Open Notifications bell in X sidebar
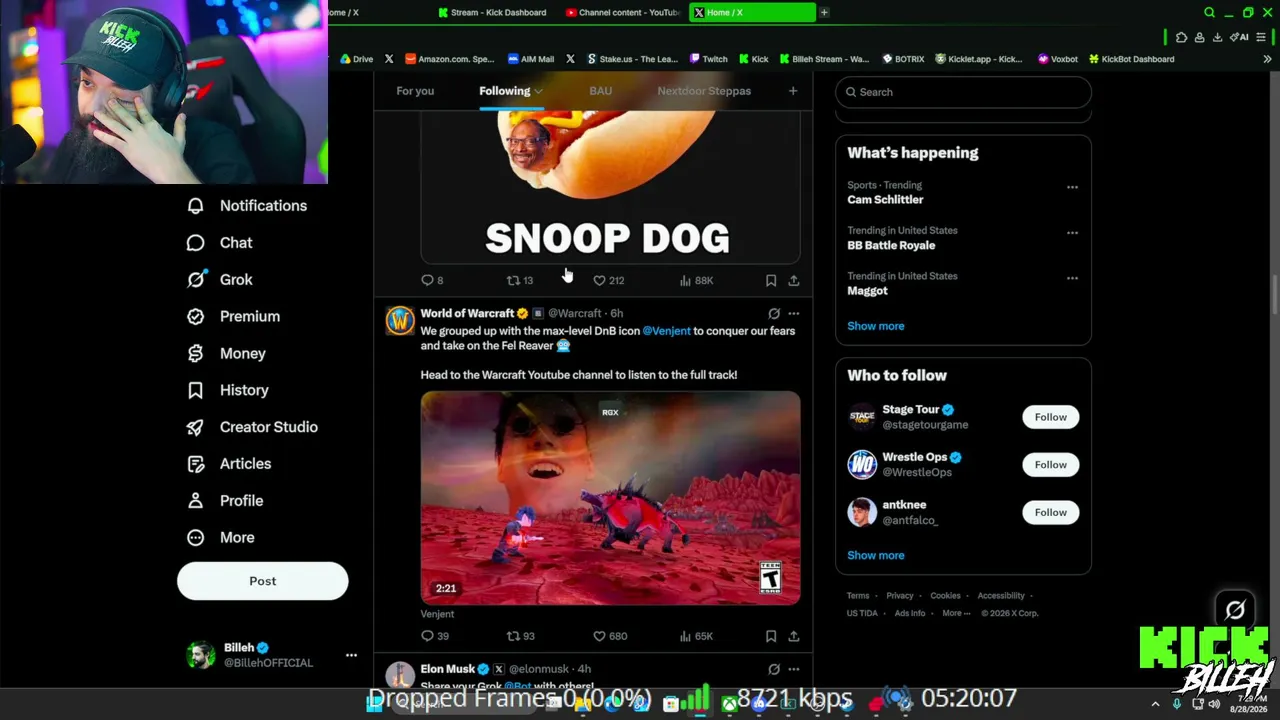1280x720 pixels. 196,206
